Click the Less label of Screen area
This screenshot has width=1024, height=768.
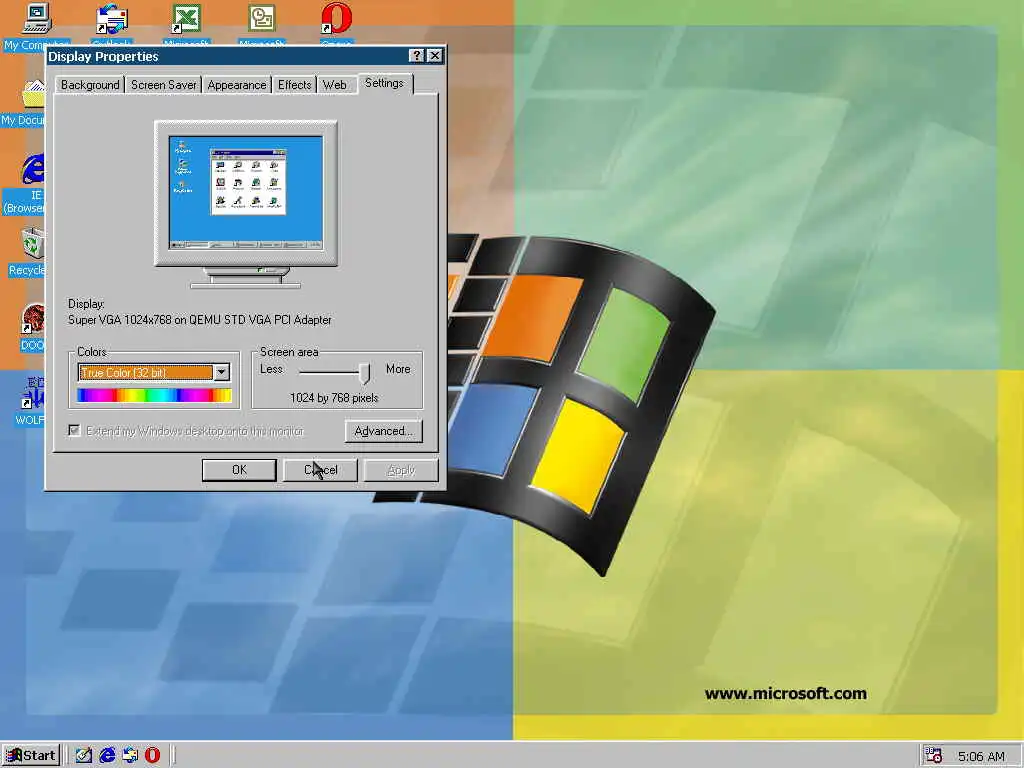[271, 369]
